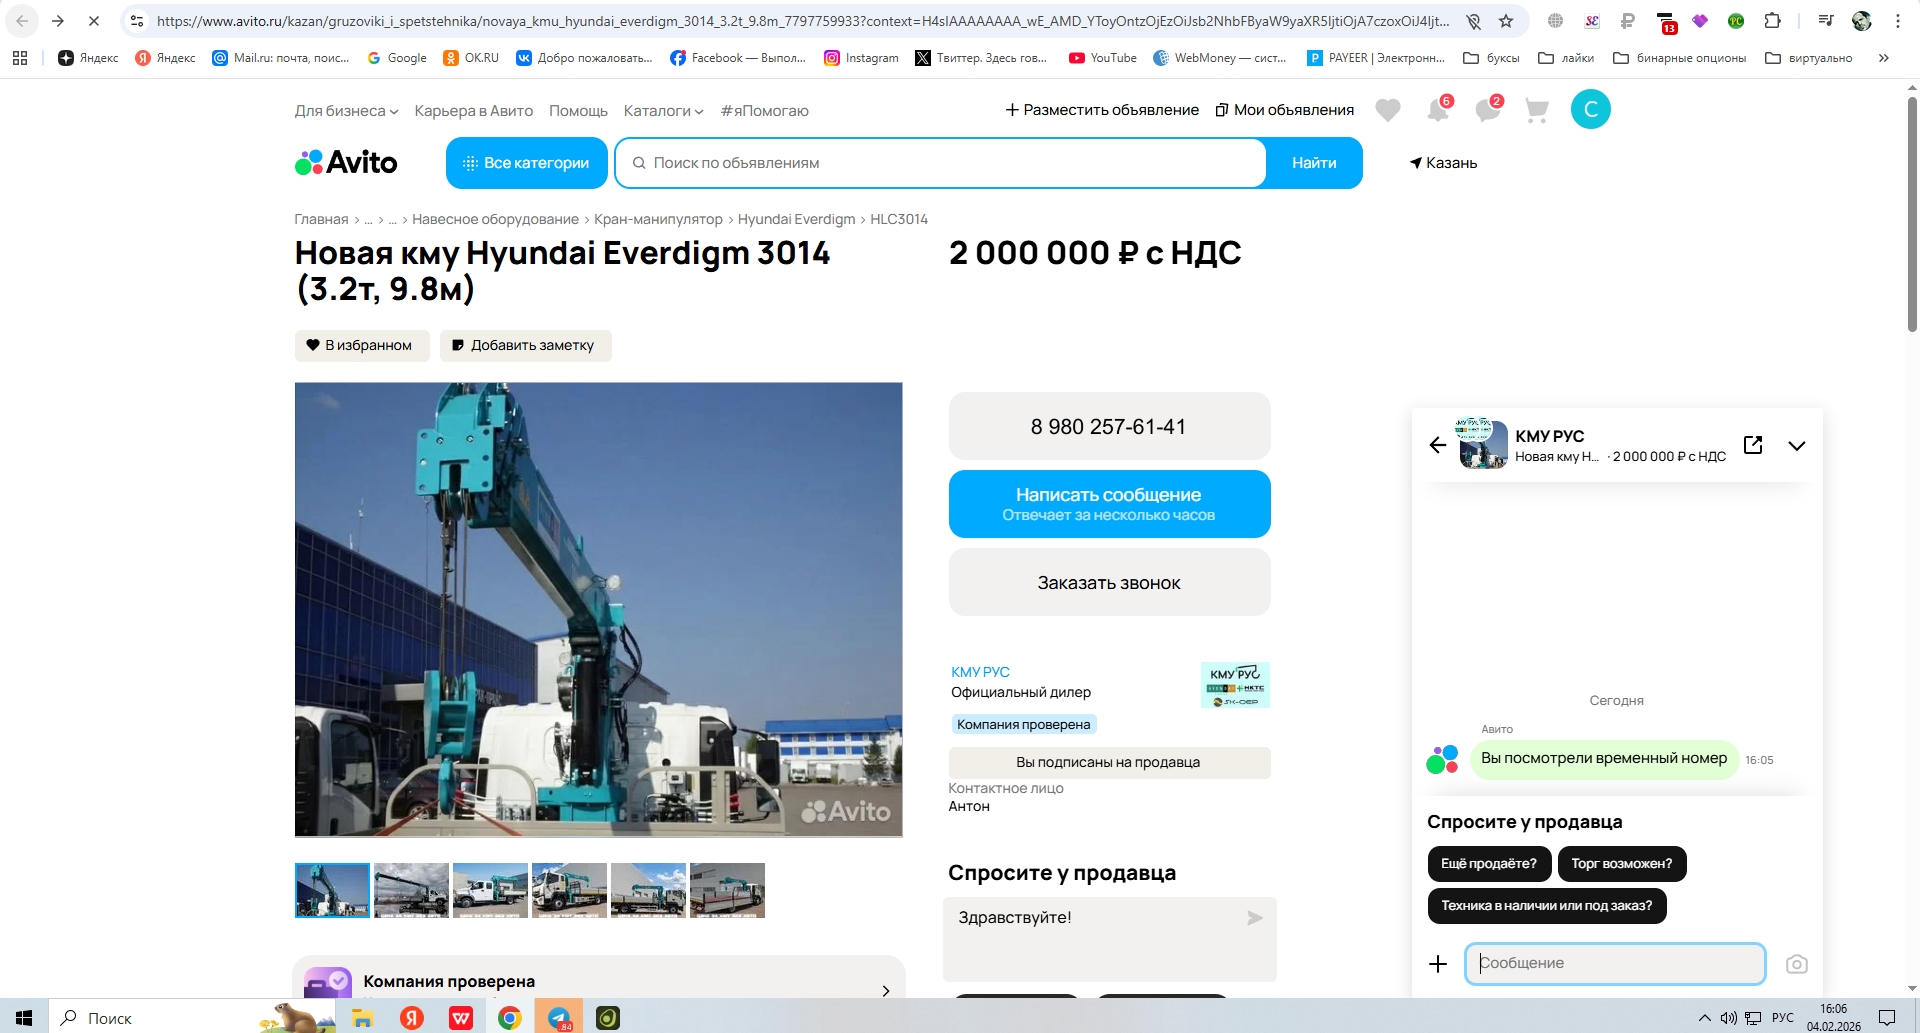Open Yandex Browser from the taskbar
1920x1033 pixels.
[x=411, y=1018]
